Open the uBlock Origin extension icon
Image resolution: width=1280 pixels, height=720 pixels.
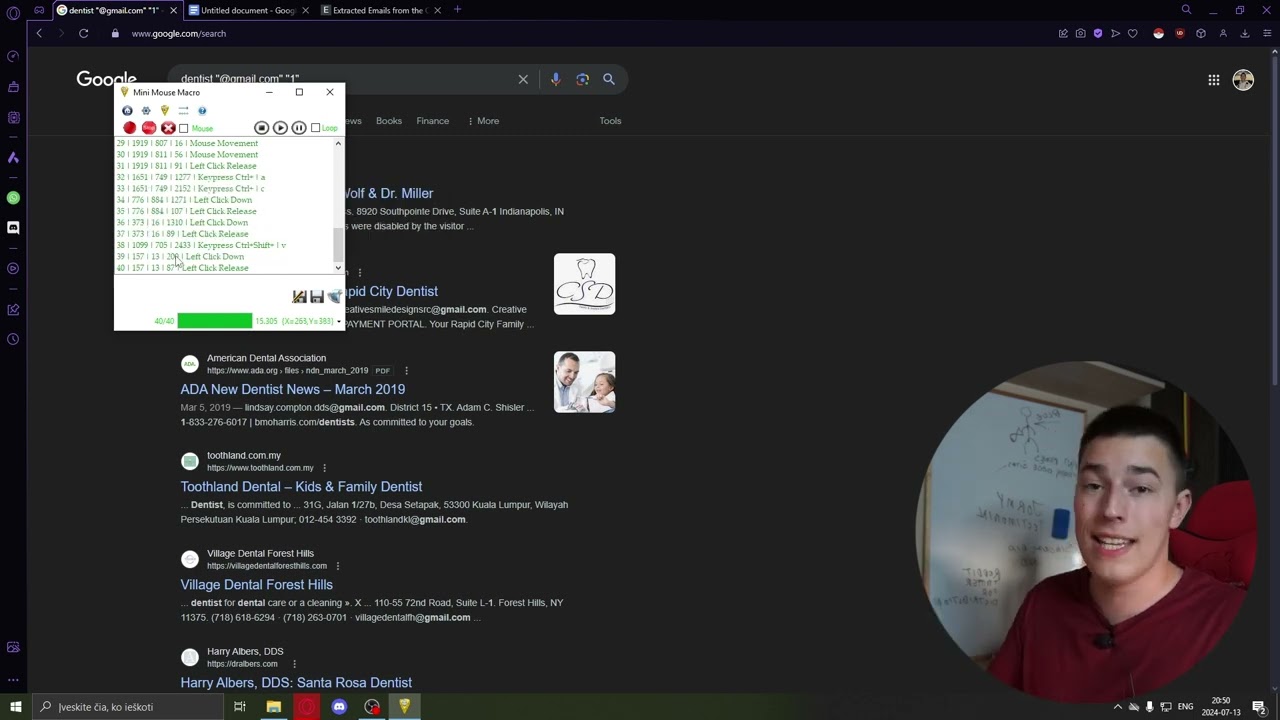point(1180,33)
